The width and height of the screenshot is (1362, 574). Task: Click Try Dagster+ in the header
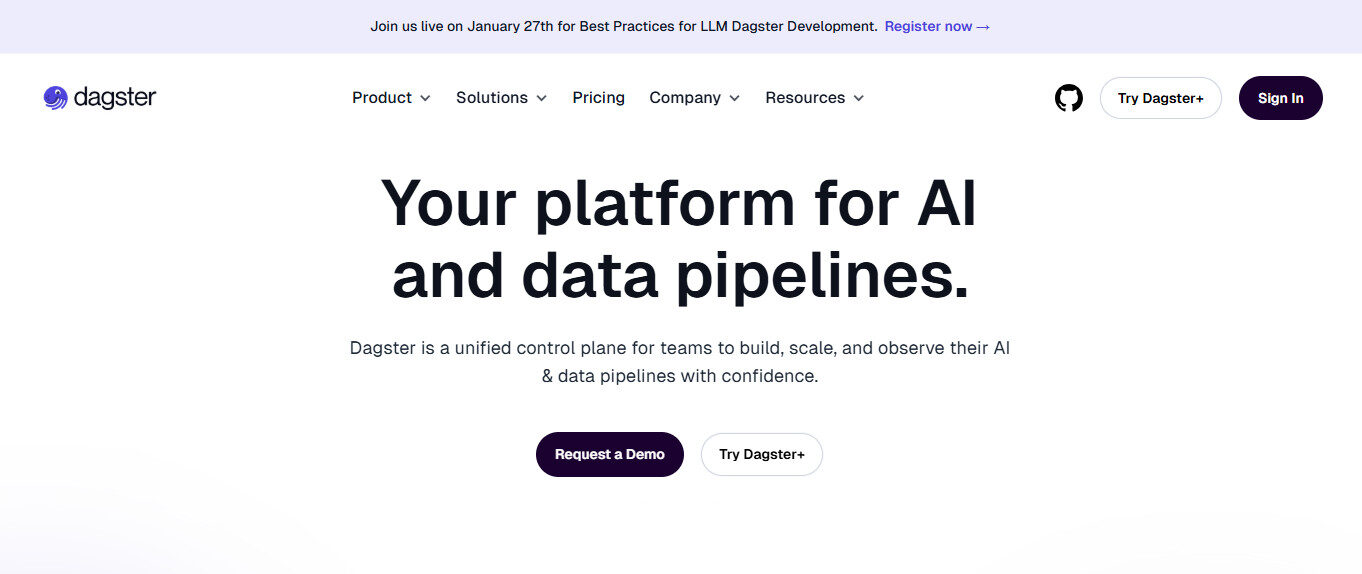point(1160,98)
